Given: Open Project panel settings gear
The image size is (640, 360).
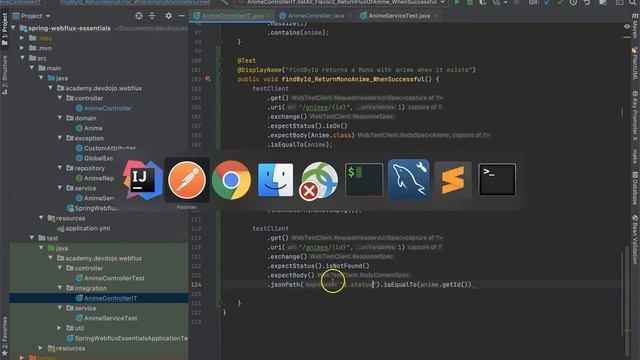Looking at the screenshot, I should pyautogui.click(x=168, y=16).
